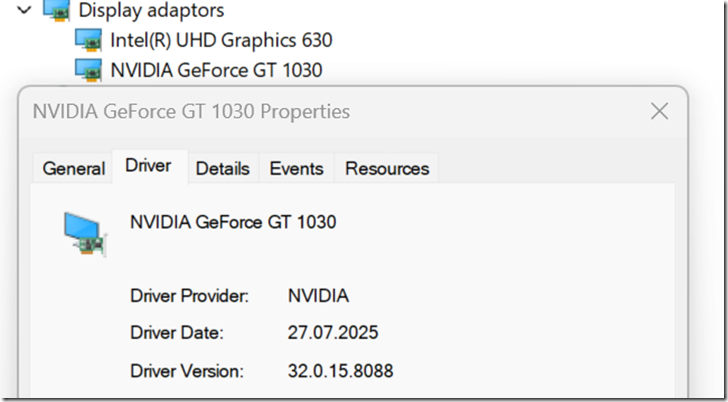Show the Resources tab
This screenshot has height=402, width=728.
(x=386, y=168)
